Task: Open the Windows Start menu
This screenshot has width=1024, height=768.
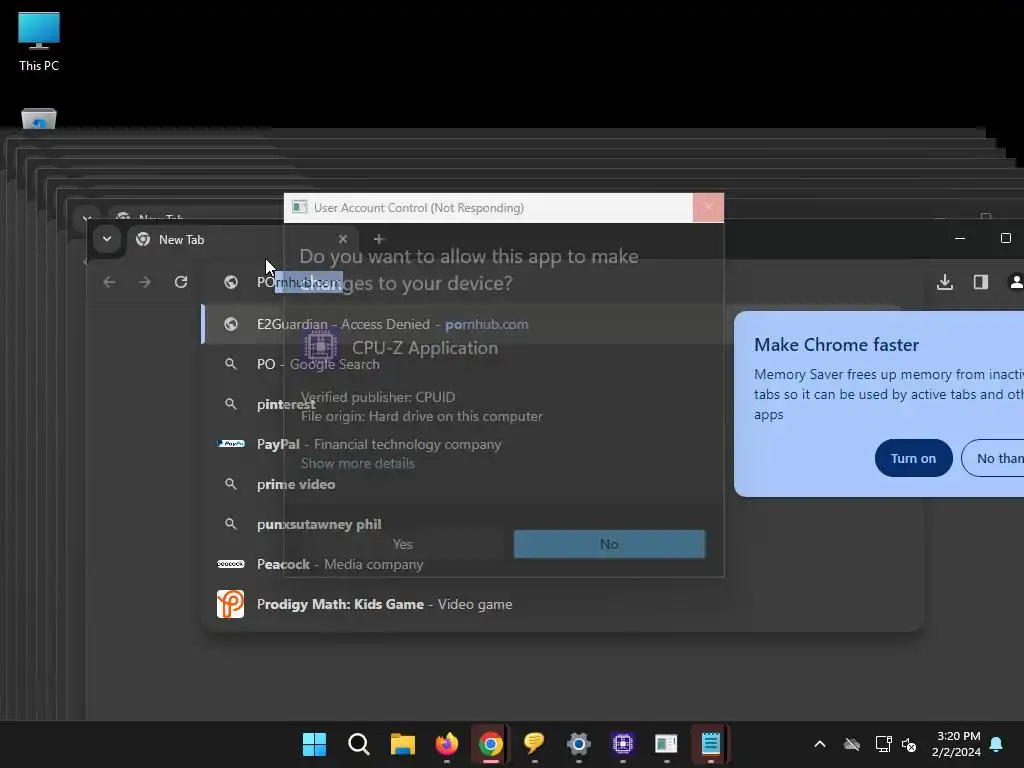Action: click(x=314, y=744)
